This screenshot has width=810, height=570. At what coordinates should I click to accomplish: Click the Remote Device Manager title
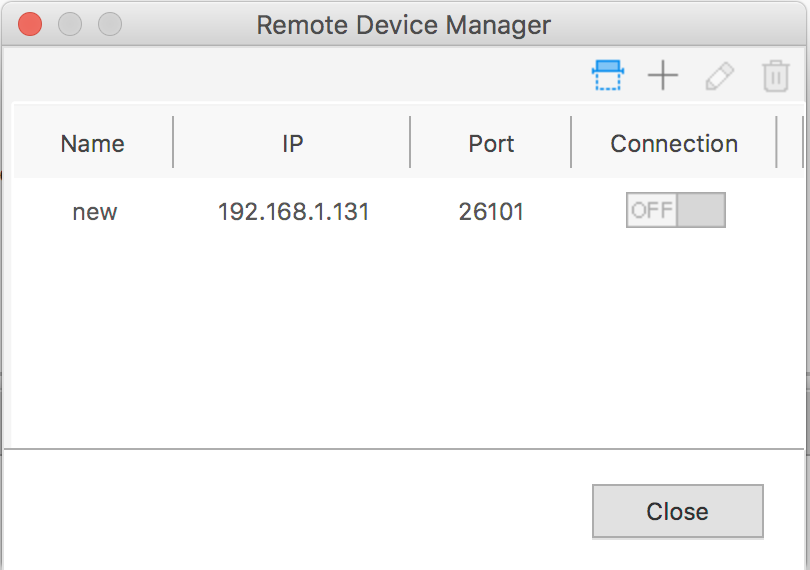404,24
